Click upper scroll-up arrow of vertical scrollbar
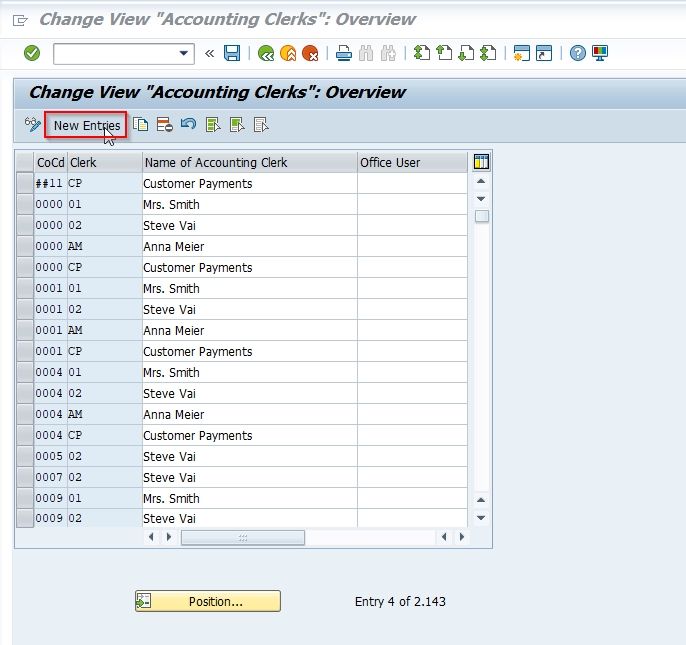This screenshot has width=686, height=645. [481, 181]
